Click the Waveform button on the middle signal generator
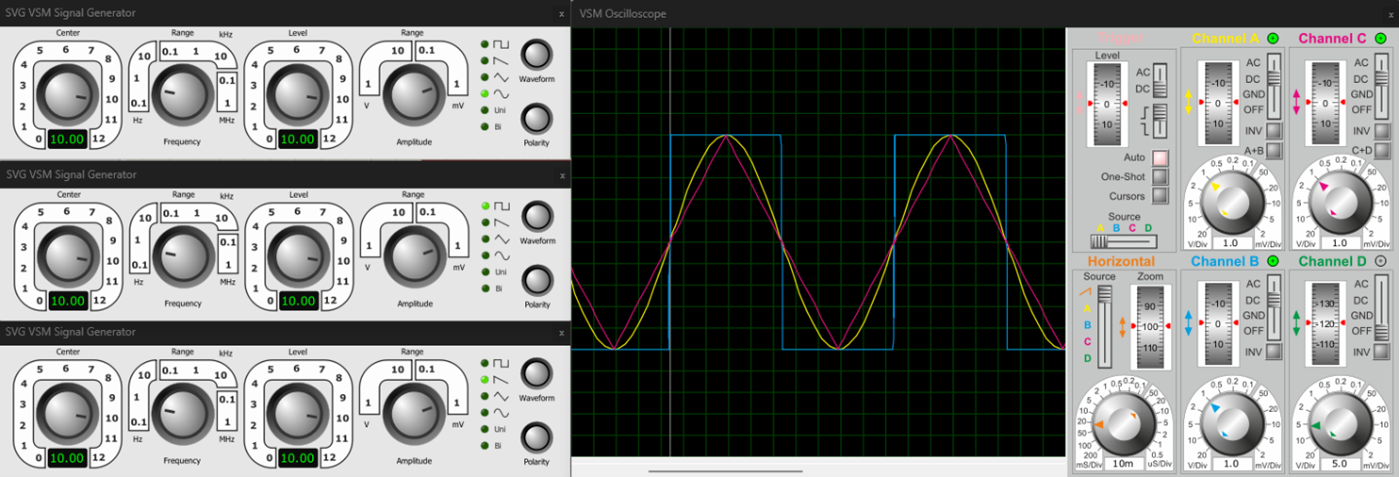This screenshot has height=477, width=1399. click(536, 216)
